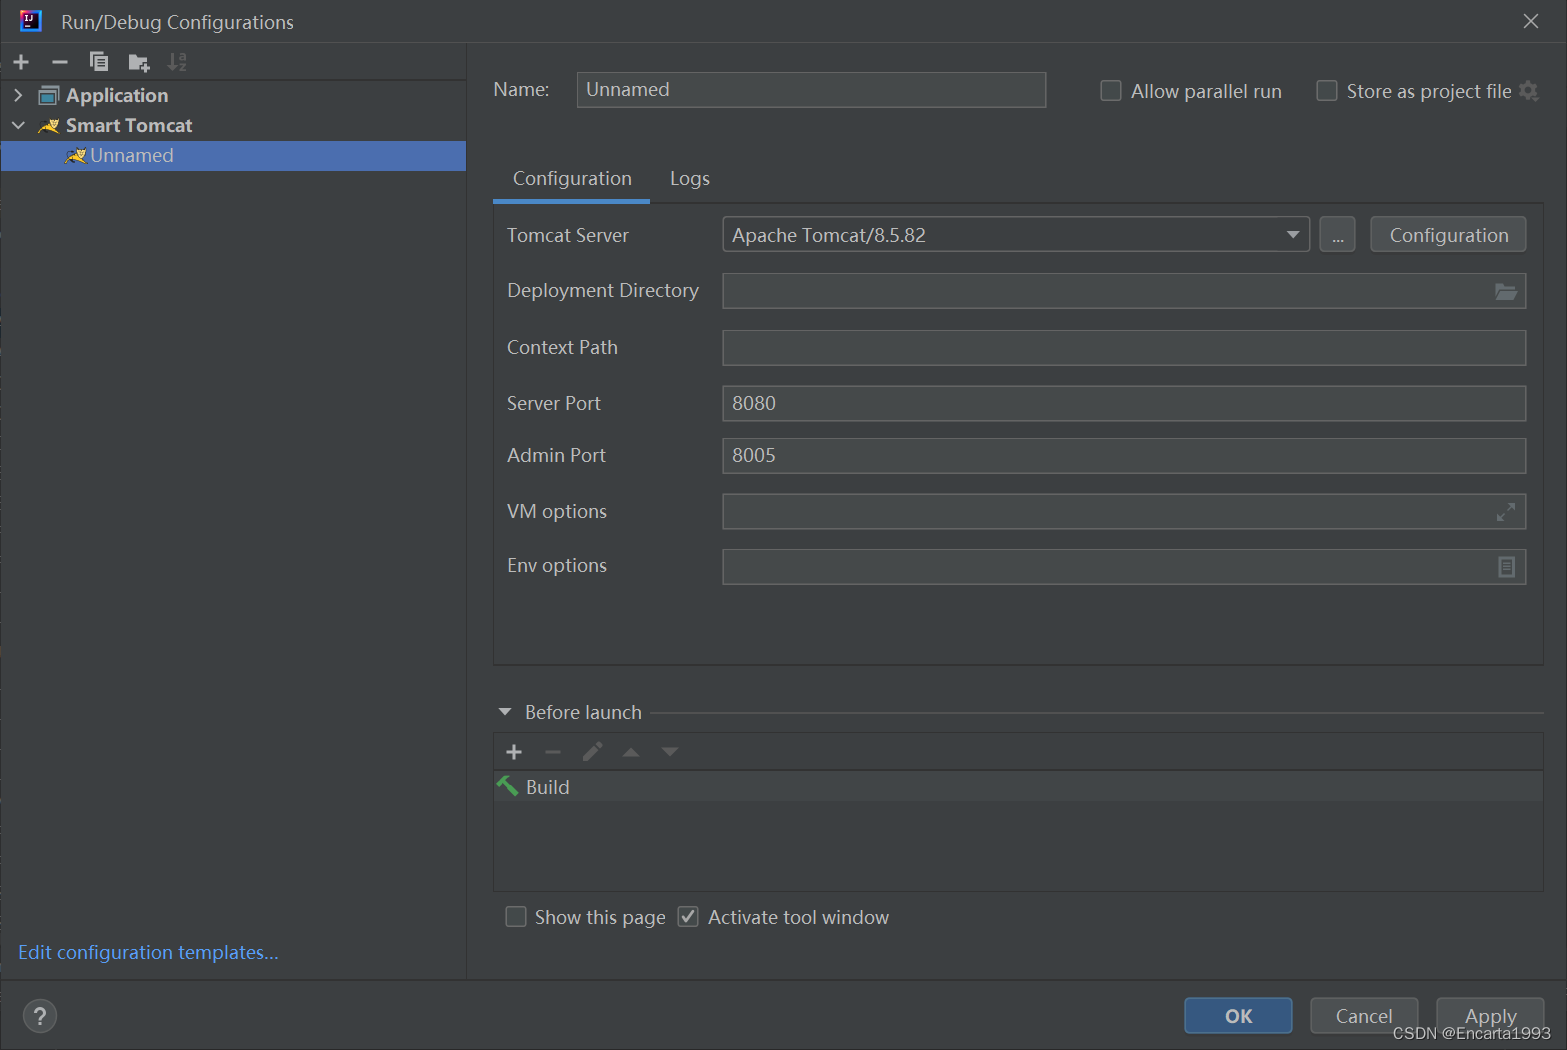
Task: Move the Before launch task down
Action: tap(670, 752)
